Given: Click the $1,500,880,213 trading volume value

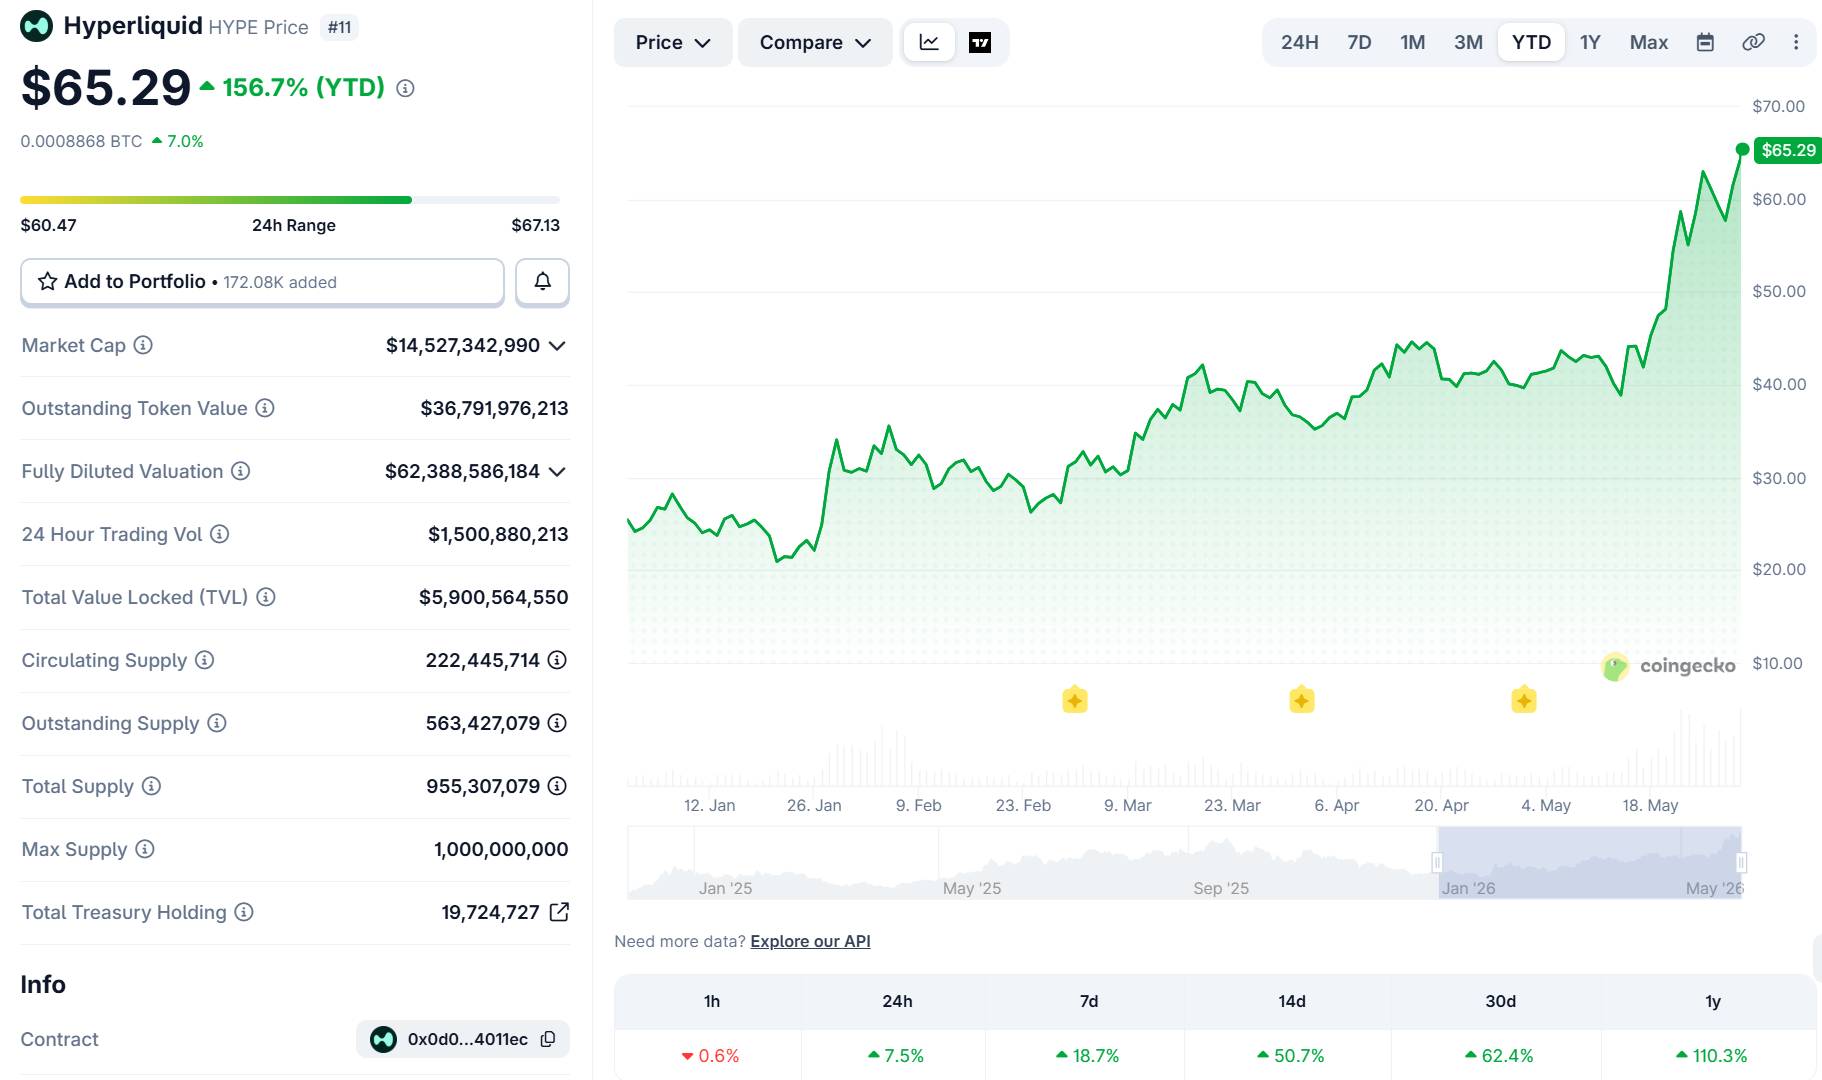Looking at the screenshot, I should pos(498,534).
